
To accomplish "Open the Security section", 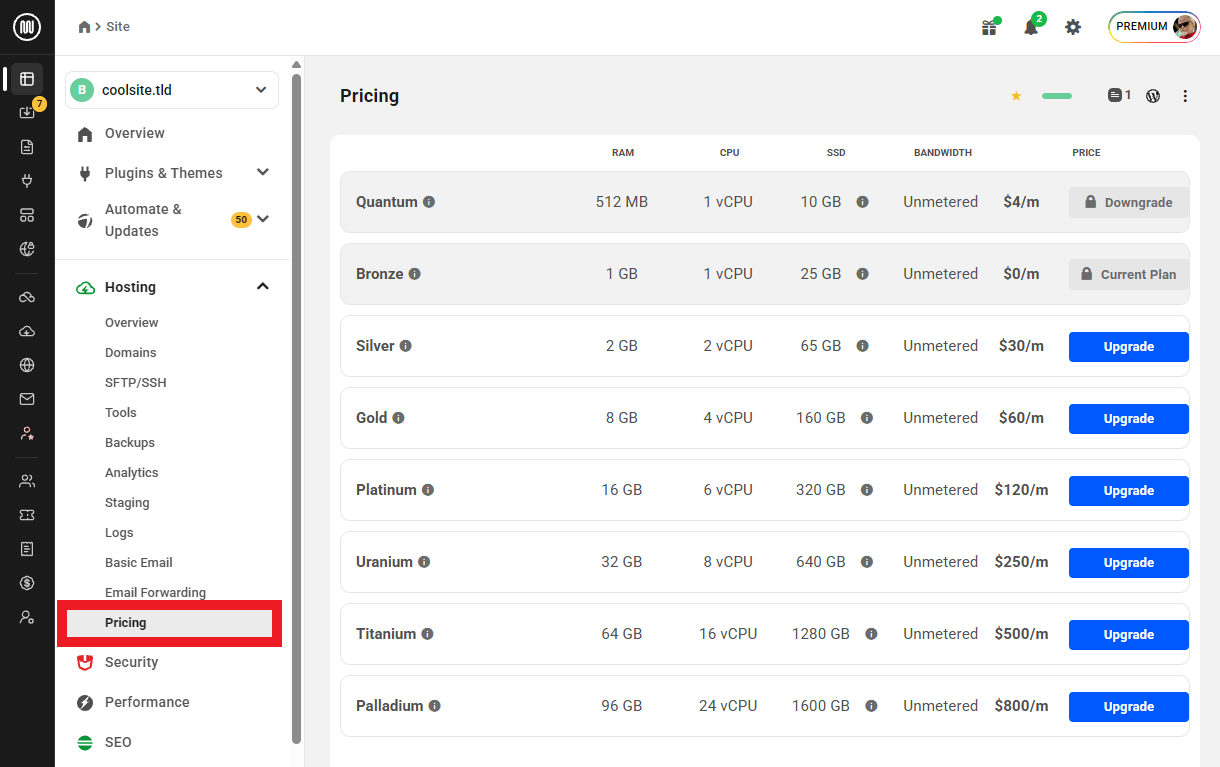I will tap(131, 662).
